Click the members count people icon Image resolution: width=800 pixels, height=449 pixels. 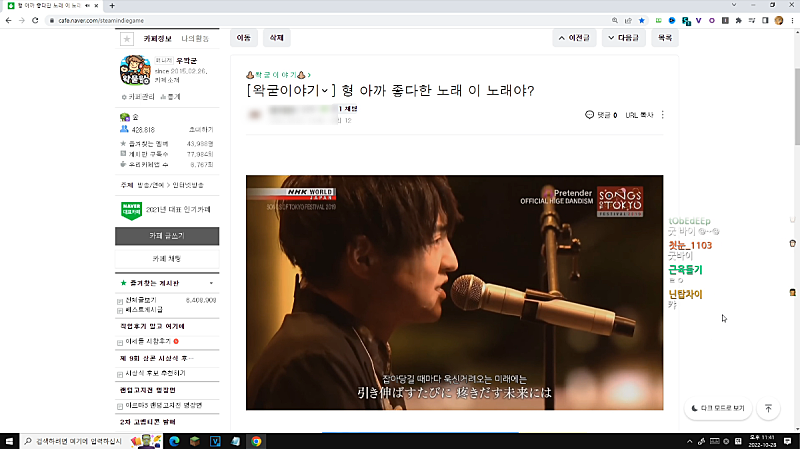tap(124, 129)
